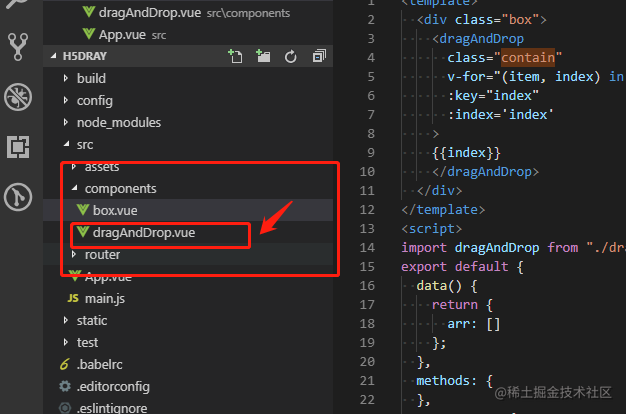The height and width of the screenshot is (414, 626).
Task: Click line number 15 in the gutter
Action: 367,267
